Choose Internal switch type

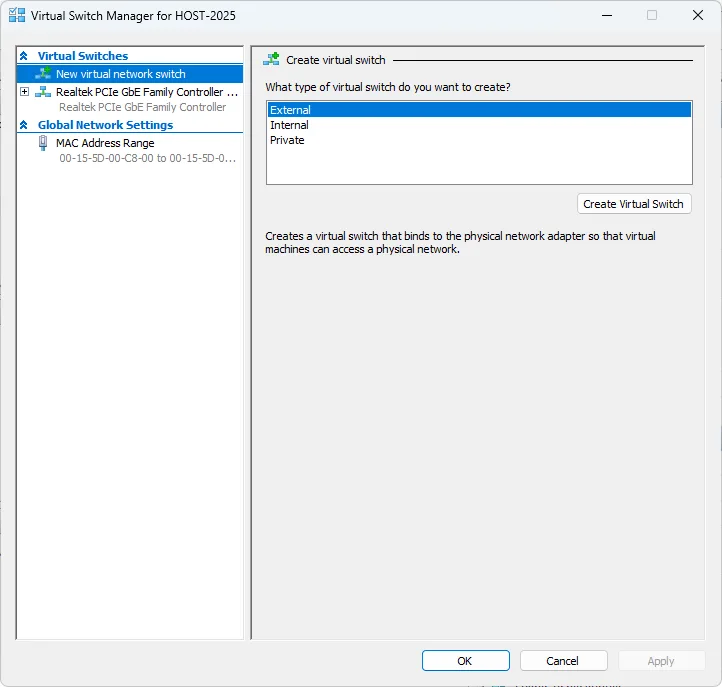(x=479, y=125)
